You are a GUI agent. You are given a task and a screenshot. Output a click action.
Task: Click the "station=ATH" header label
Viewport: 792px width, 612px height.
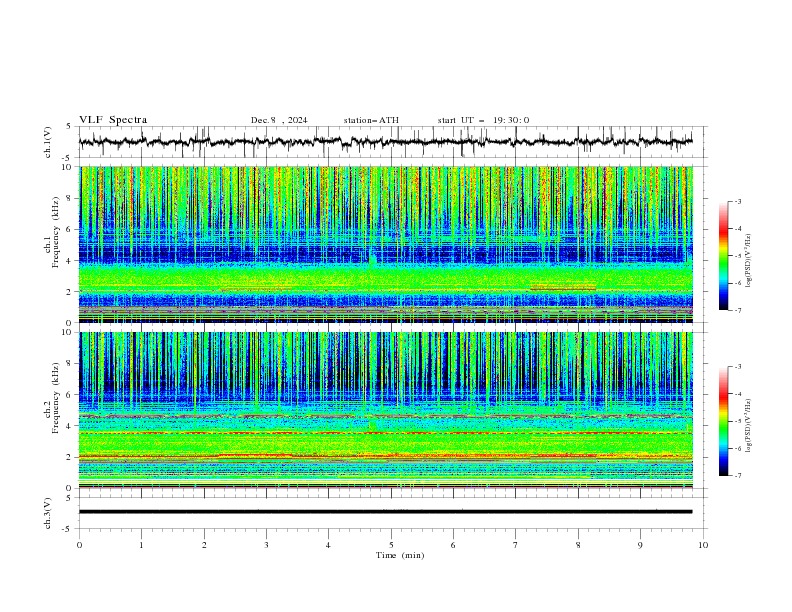[371, 120]
